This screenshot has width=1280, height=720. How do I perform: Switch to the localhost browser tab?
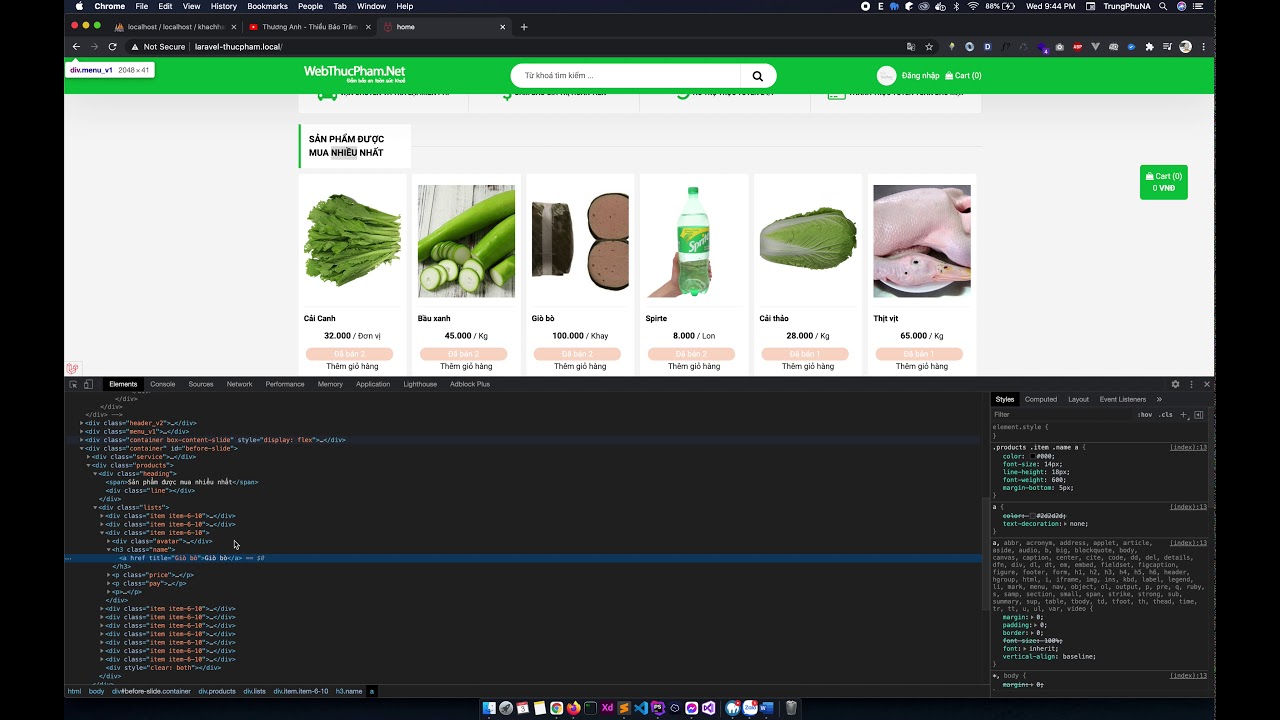[x=175, y=27]
